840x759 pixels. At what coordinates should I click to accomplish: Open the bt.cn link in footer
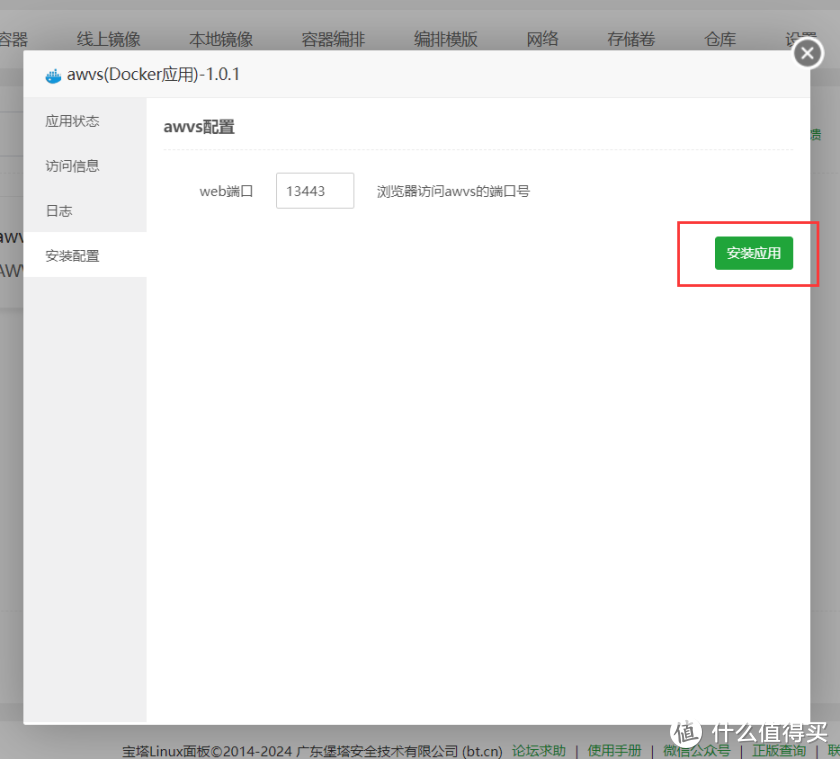[x=483, y=750]
